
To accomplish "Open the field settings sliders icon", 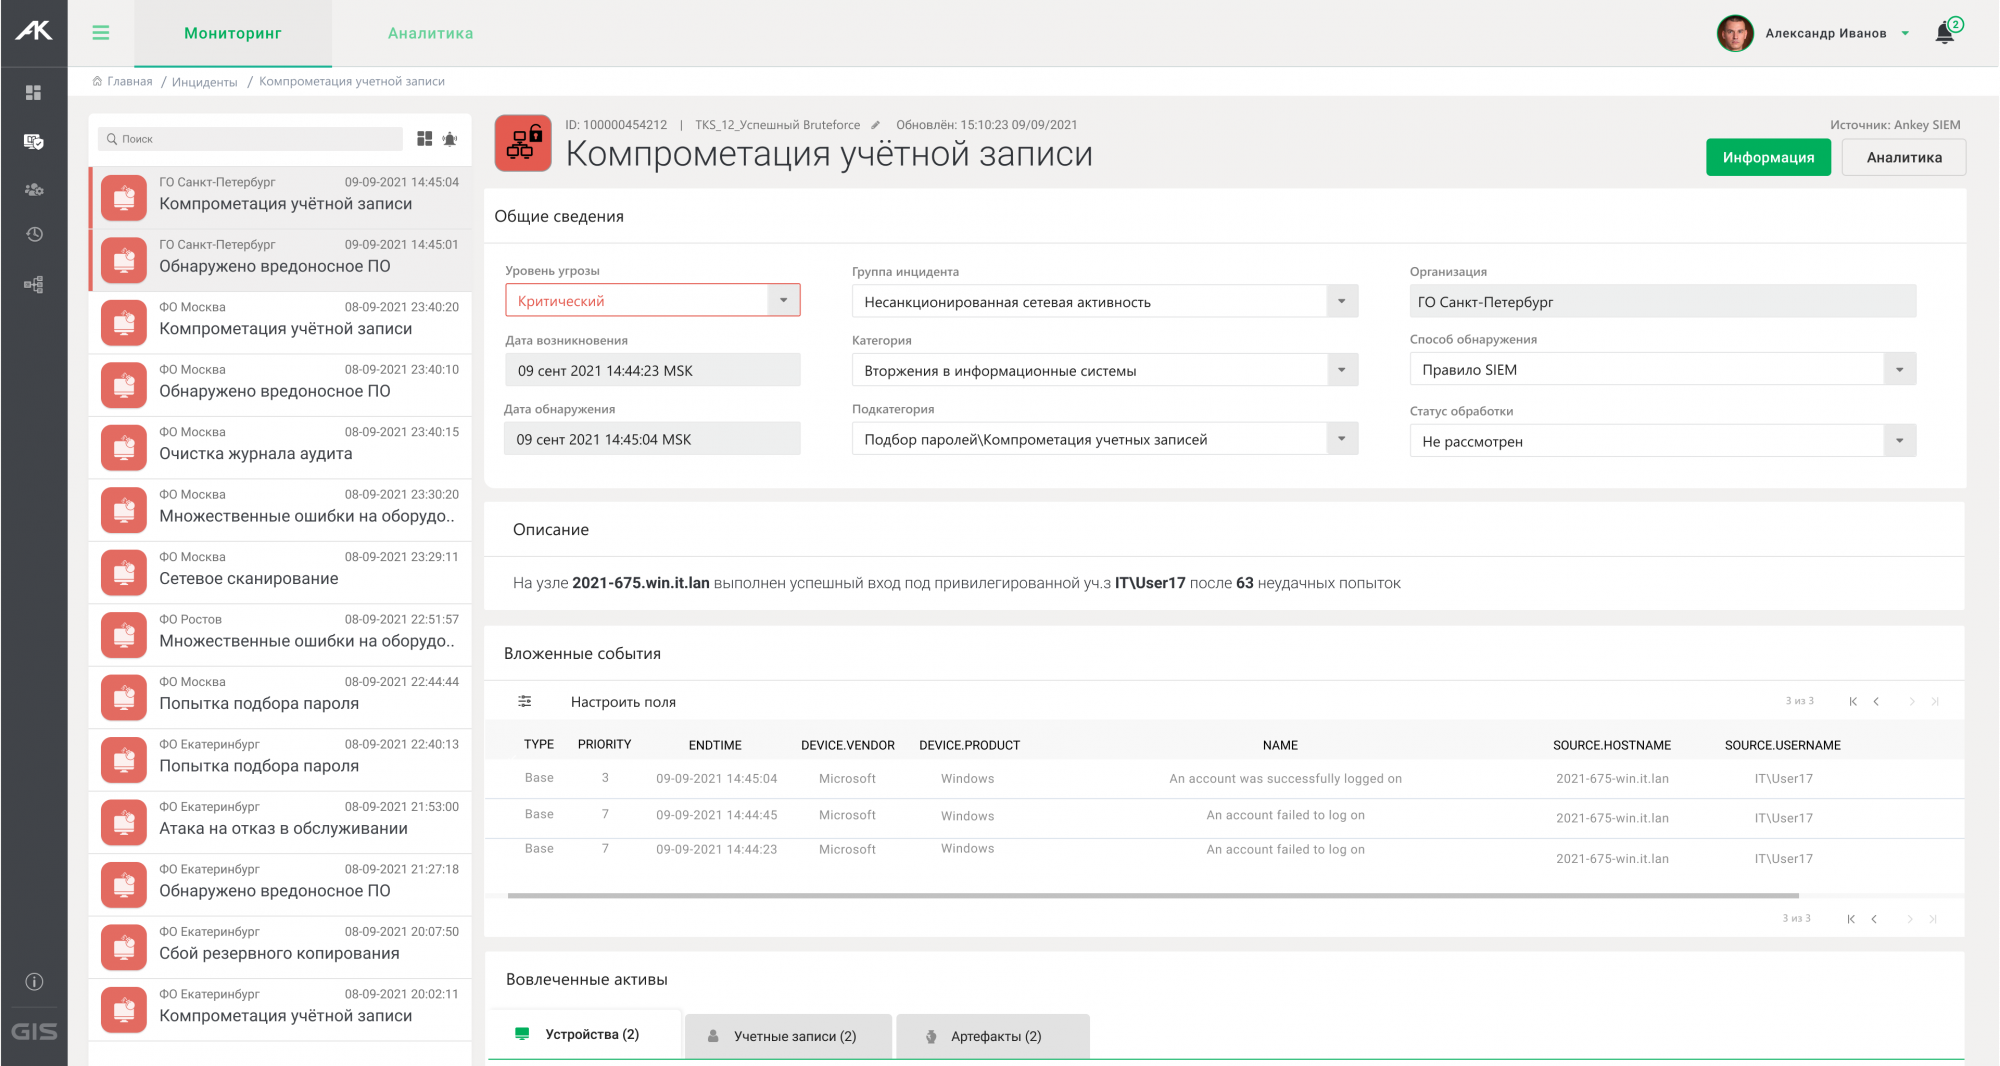I will 525,702.
